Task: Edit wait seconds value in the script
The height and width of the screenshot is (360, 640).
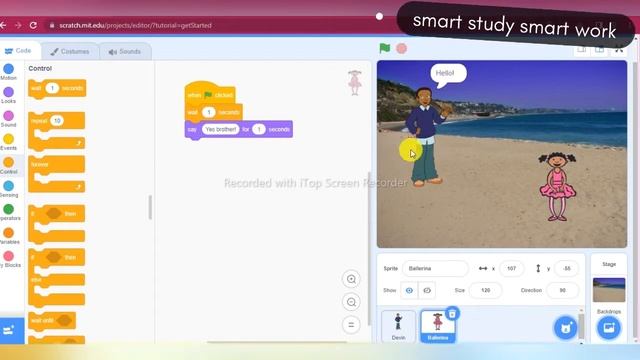Action: 209,112
